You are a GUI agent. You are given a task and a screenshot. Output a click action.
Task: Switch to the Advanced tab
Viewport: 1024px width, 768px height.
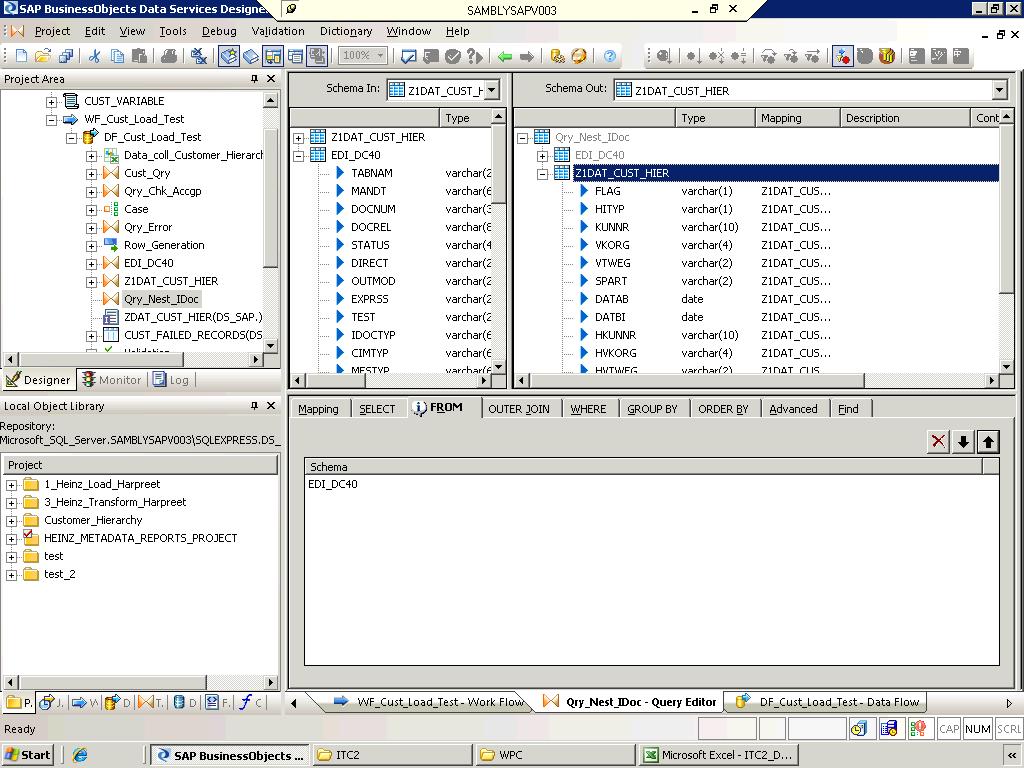793,409
